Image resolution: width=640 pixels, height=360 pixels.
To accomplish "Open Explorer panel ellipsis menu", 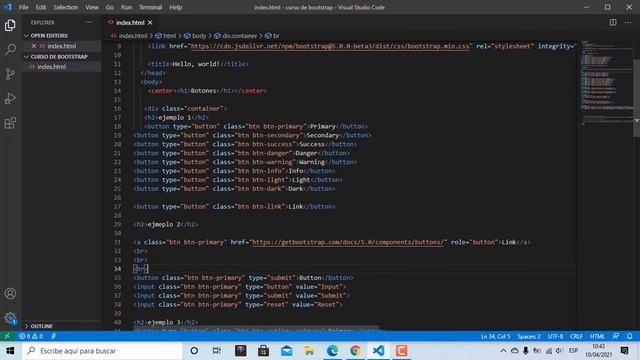I will point(89,22).
